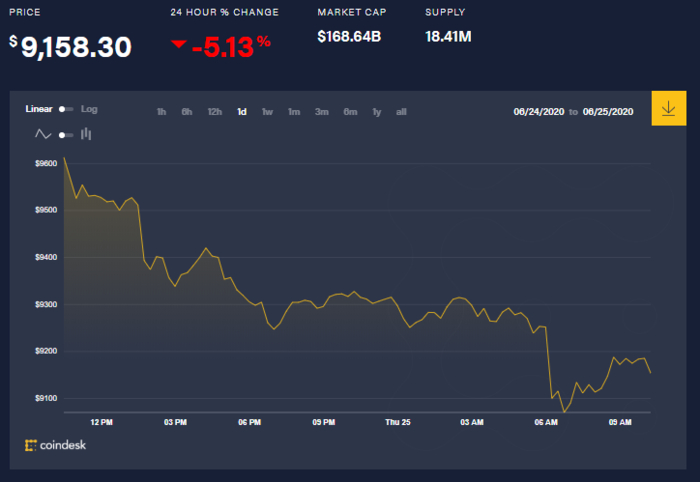Switch to the 1d time range
The width and height of the screenshot is (700, 482).
[x=242, y=112]
